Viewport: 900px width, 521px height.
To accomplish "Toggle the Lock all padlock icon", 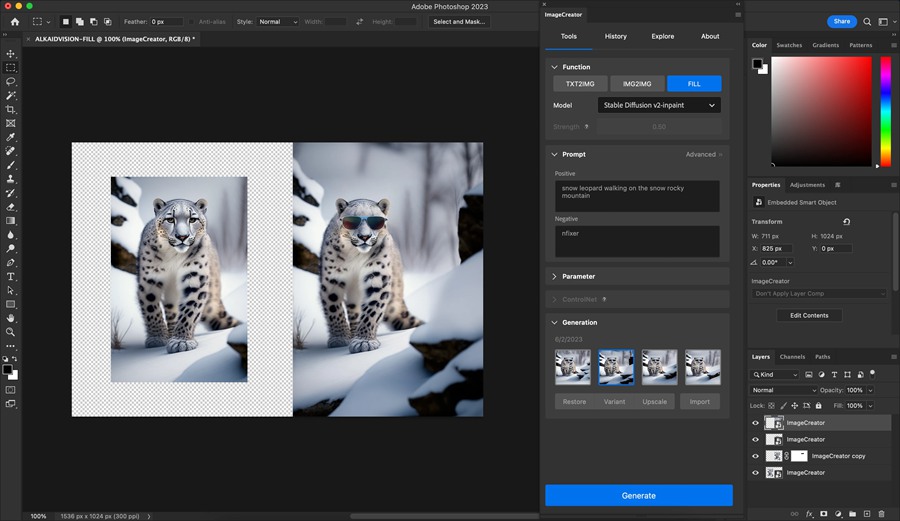I will click(x=818, y=406).
